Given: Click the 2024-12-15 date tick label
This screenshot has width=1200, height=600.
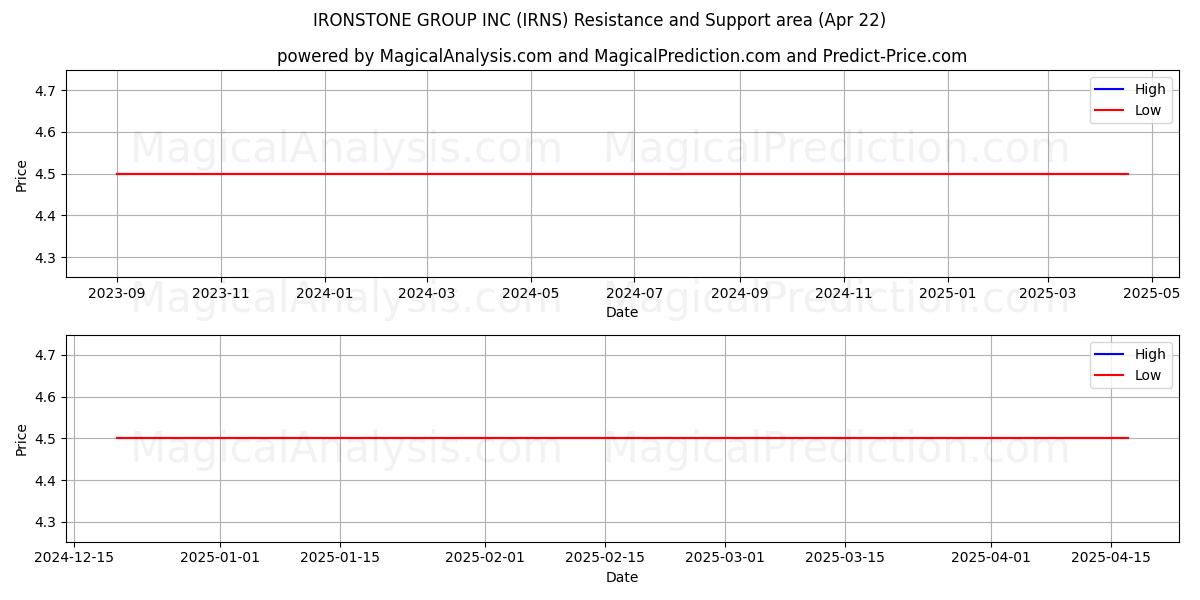Looking at the screenshot, I should click(75, 559).
